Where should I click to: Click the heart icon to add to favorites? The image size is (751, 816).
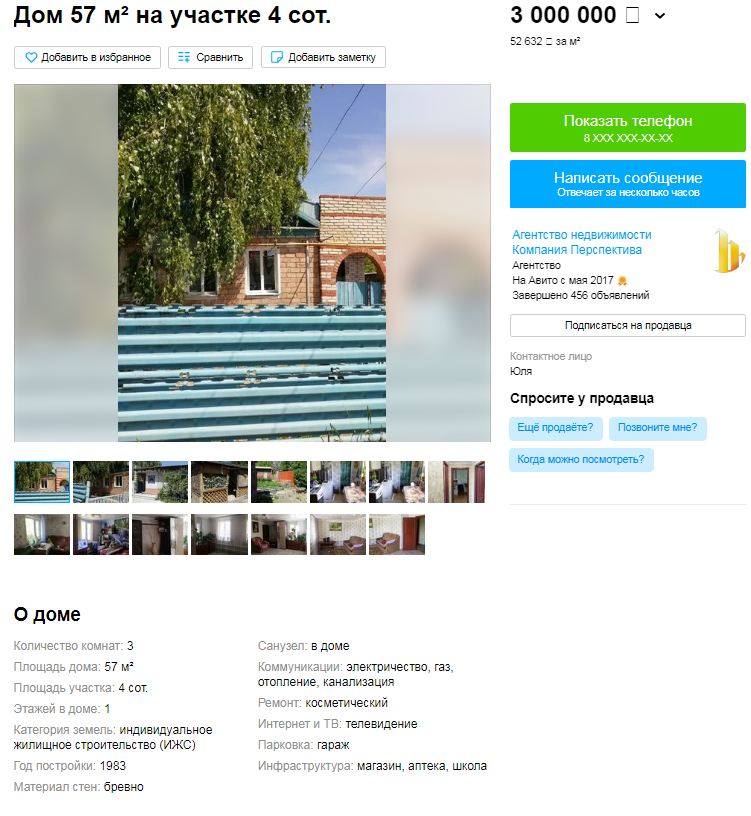[x=31, y=57]
